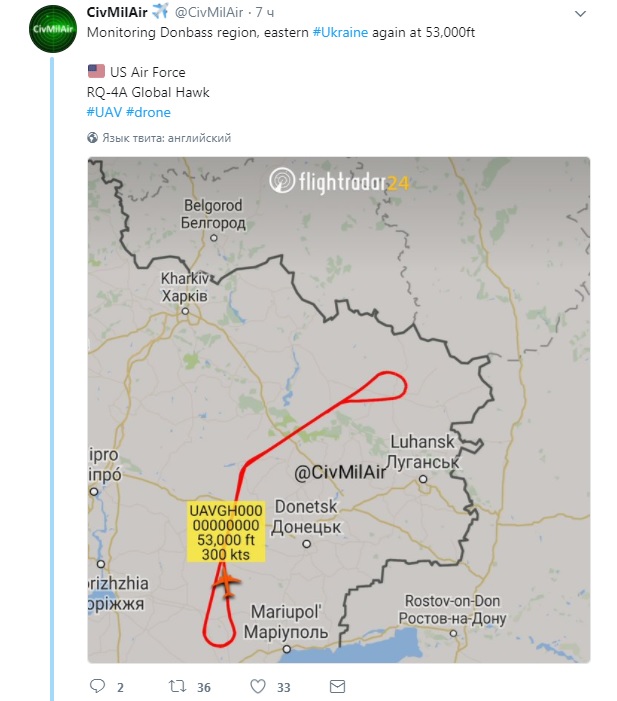Click the Kharkiv city marker on map
617x701 pixels.
[x=185, y=312]
